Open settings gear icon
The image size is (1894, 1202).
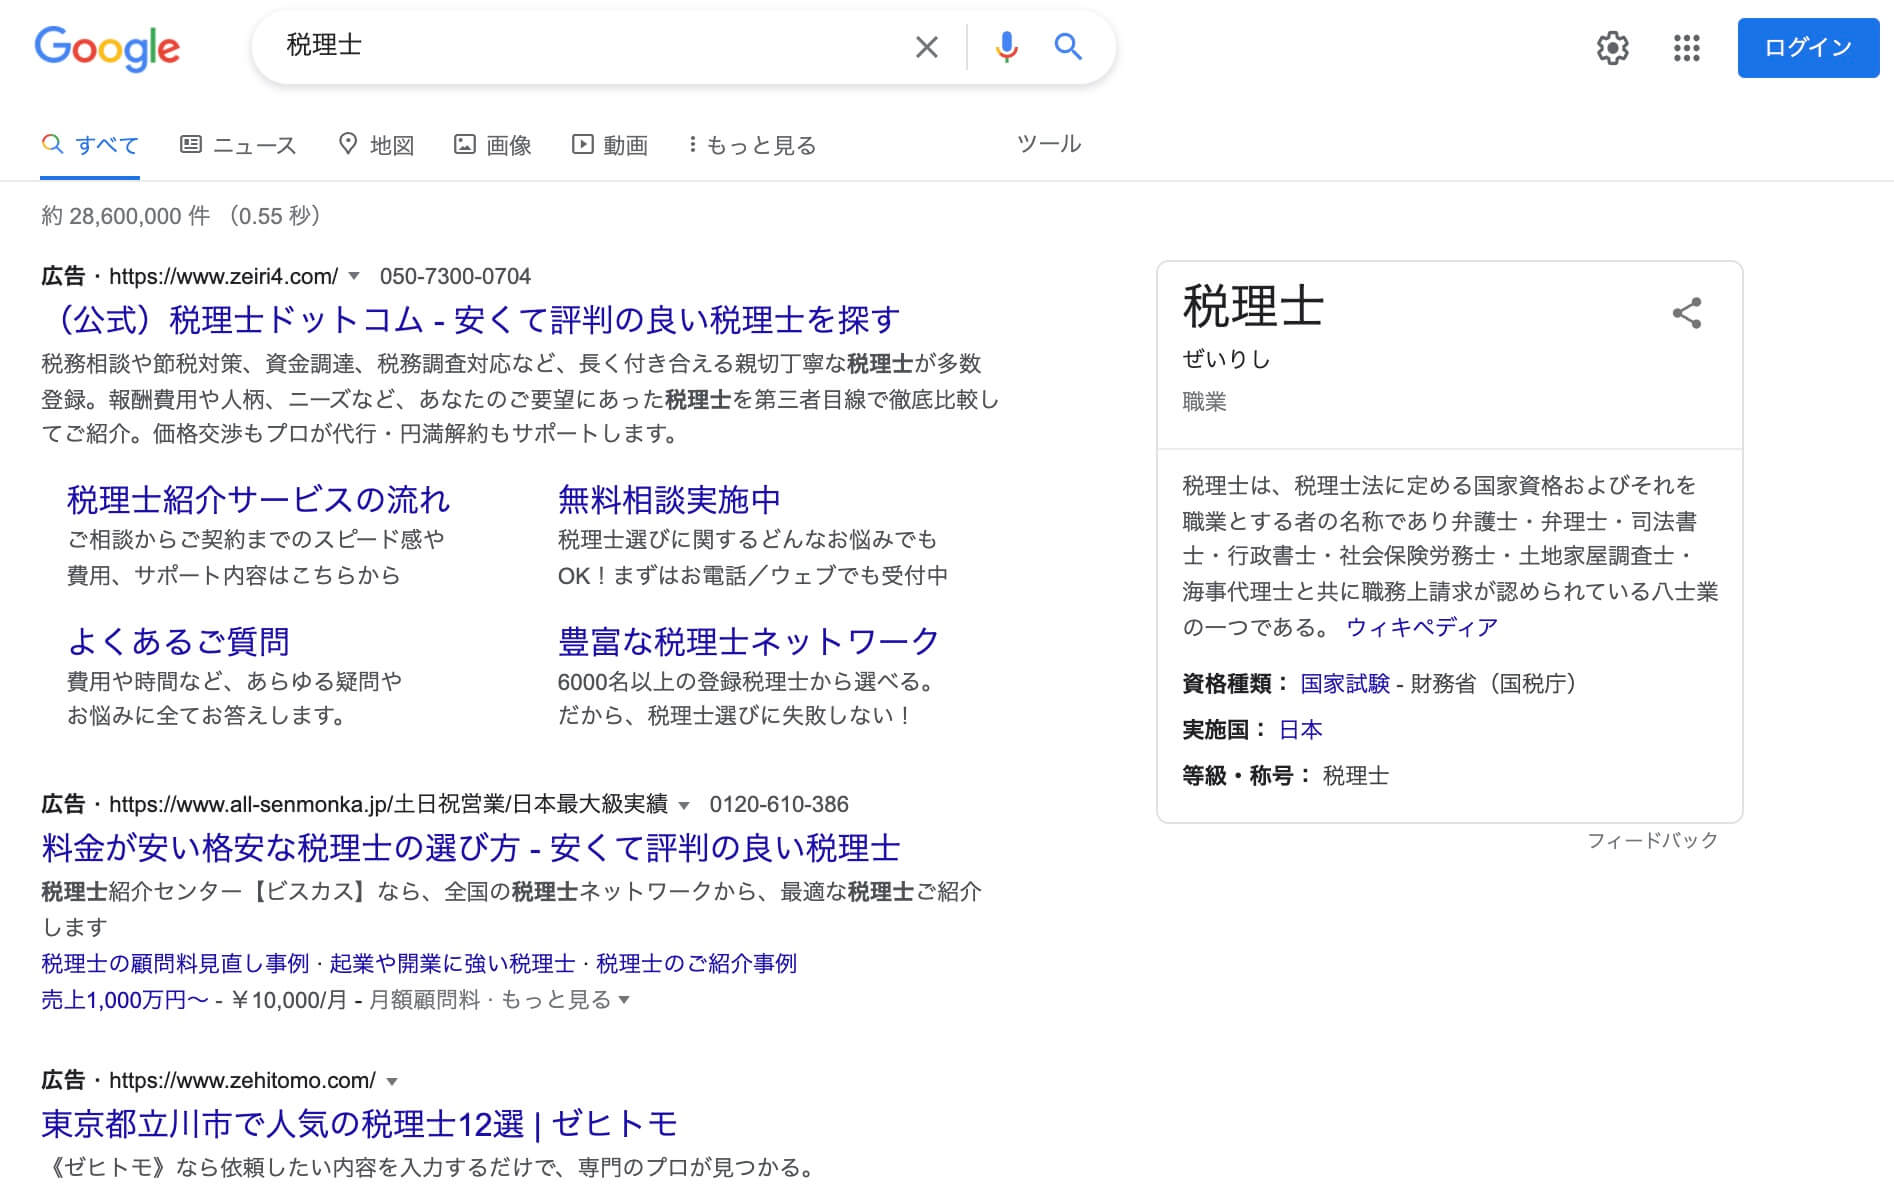tap(1612, 48)
